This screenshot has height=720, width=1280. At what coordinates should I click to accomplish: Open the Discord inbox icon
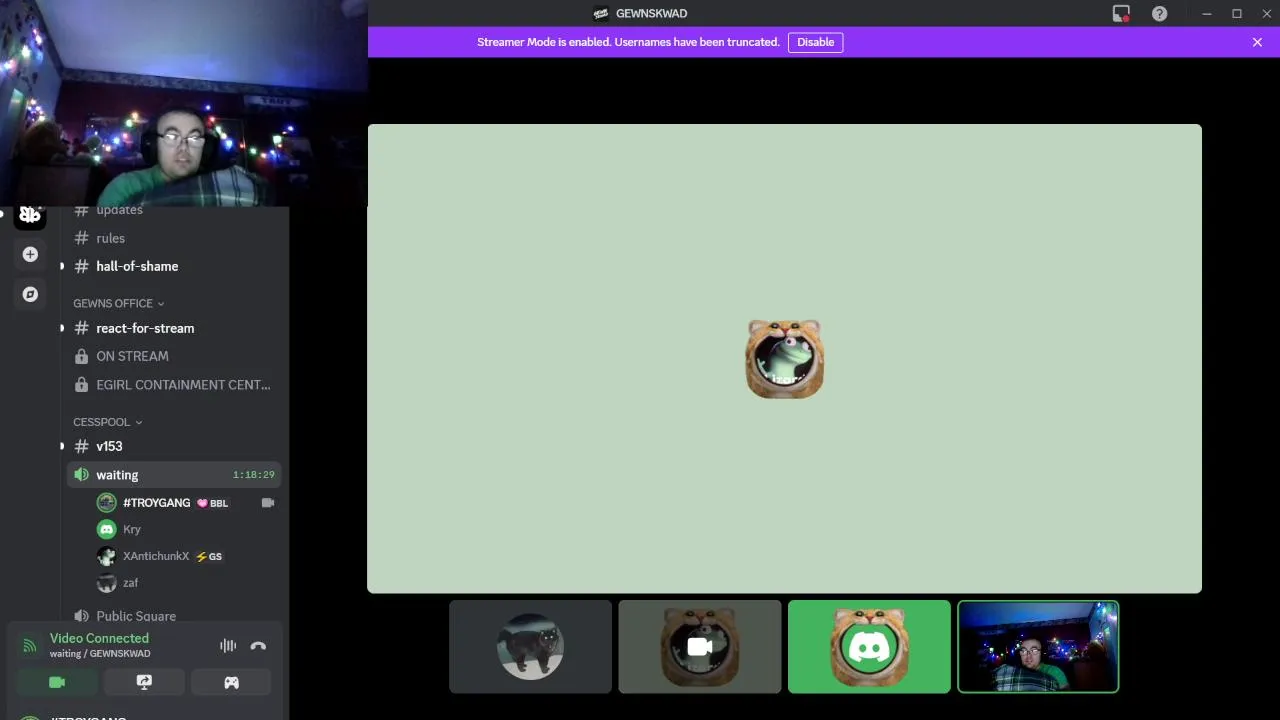click(1121, 13)
